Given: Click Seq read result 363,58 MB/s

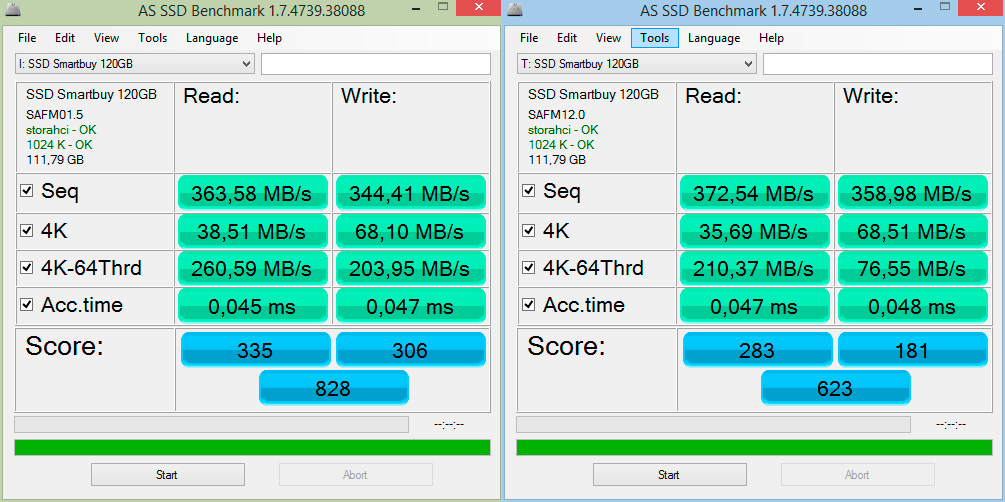Looking at the screenshot, I should pyautogui.click(x=253, y=193).
